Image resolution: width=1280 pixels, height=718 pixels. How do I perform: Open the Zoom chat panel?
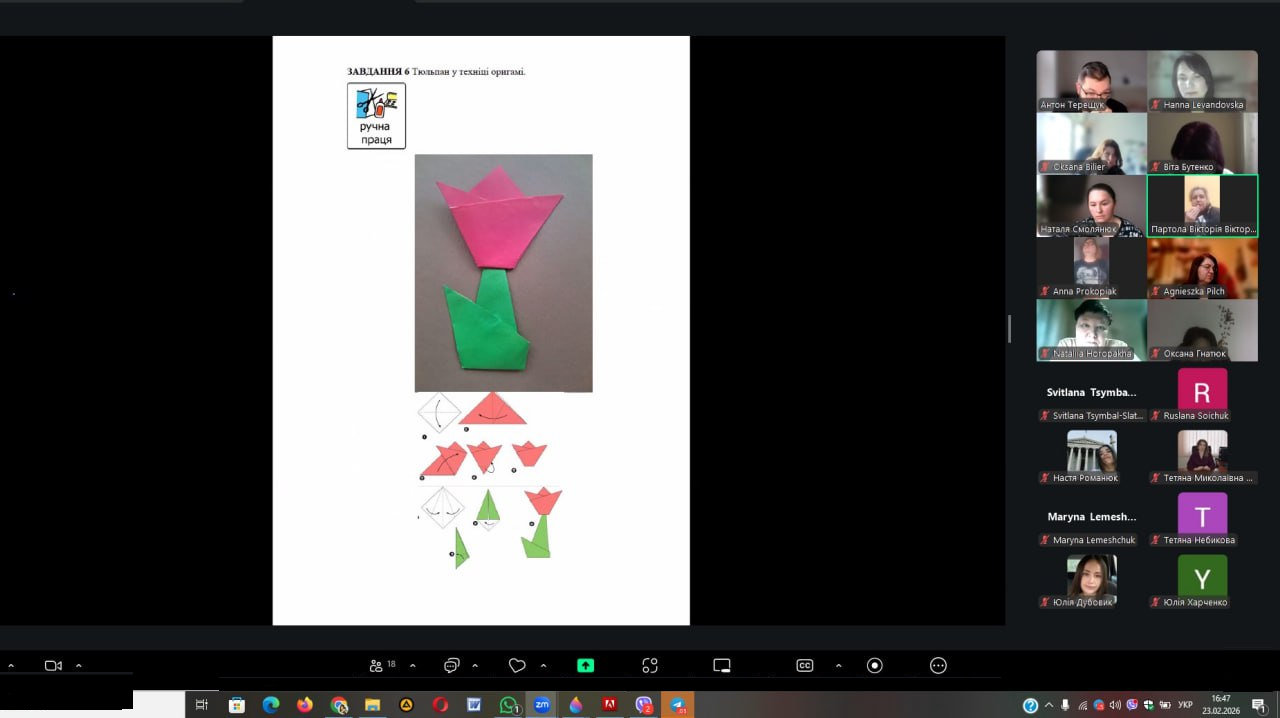(x=452, y=666)
